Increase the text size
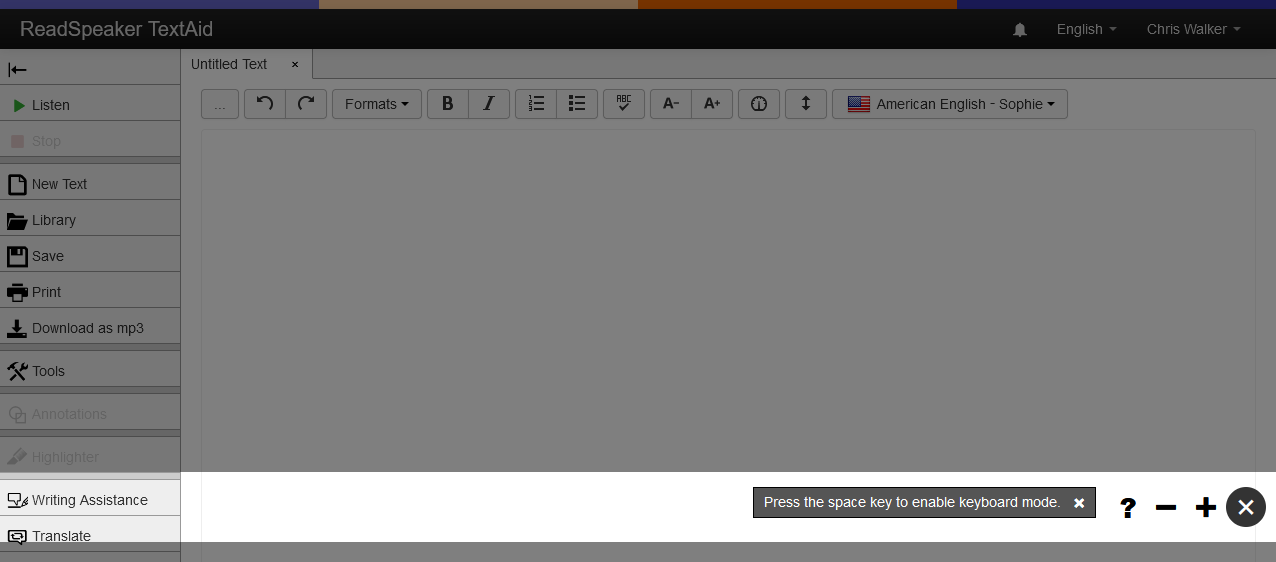The height and width of the screenshot is (562, 1276). 712,104
